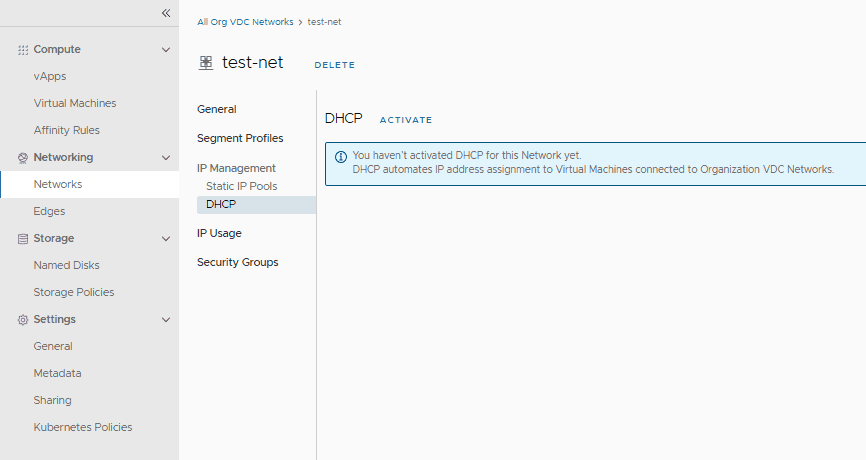This screenshot has width=866, height=460.
Task: Open Affinity Rules in the sidebar
Action: 66,130
